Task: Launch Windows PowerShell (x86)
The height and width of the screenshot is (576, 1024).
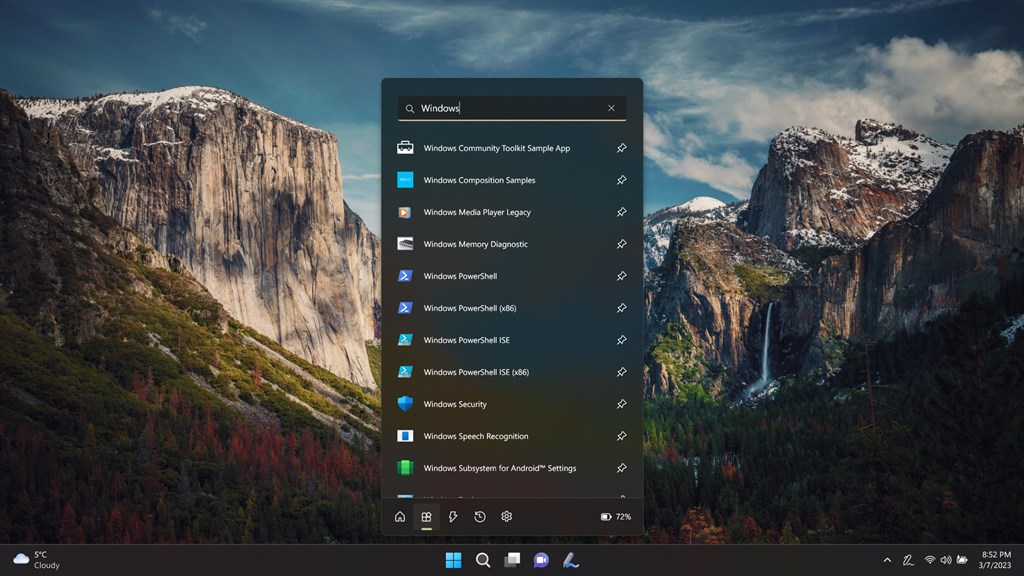Action: coord(512,308)
